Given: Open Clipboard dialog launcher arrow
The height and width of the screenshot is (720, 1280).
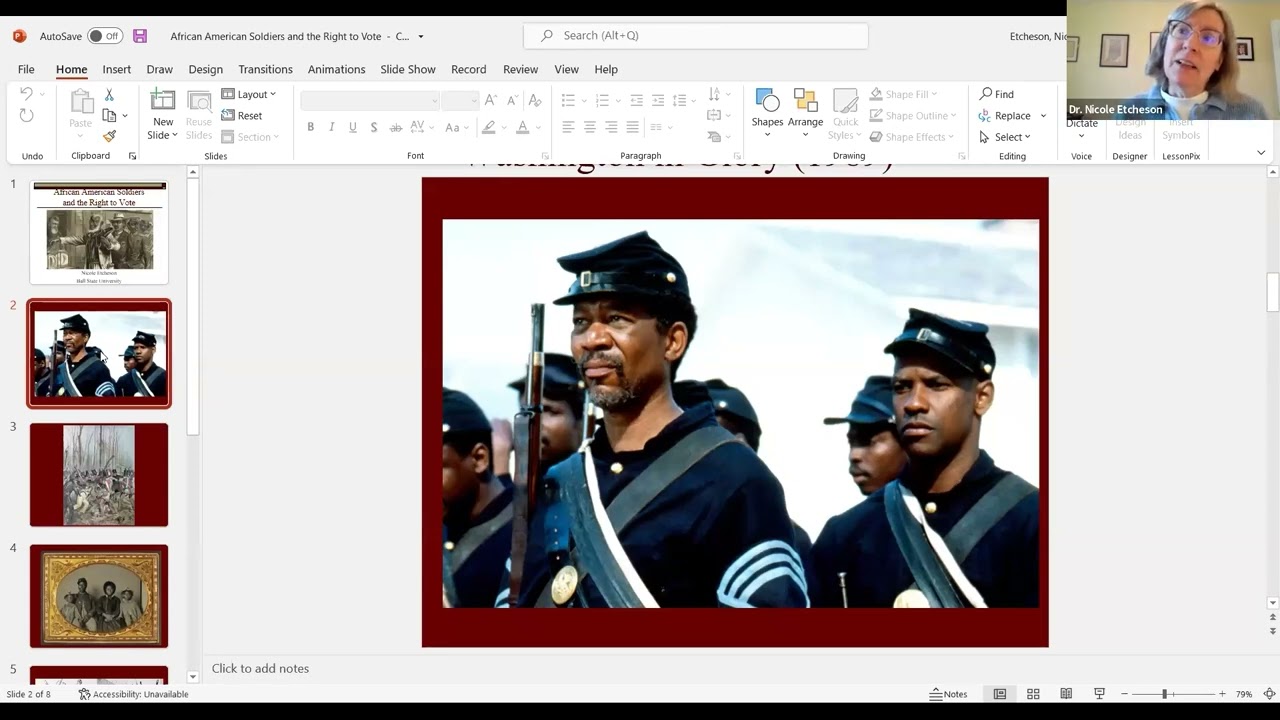Looking at the screenshot, I should (x=132, y=156).
